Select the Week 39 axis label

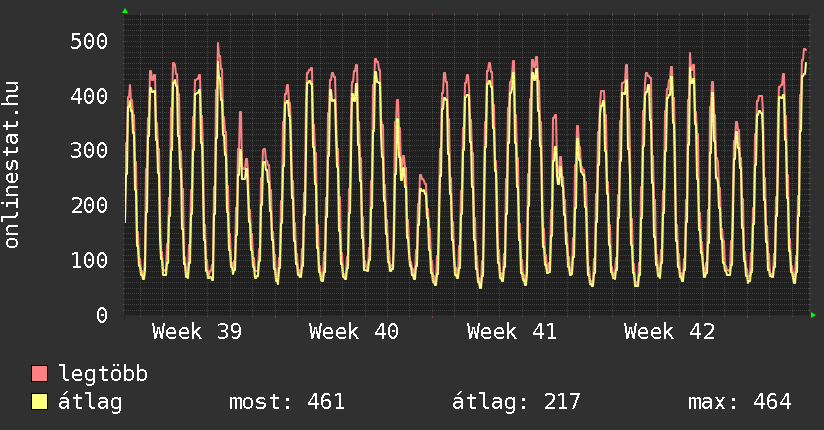[x=196, y=332]
